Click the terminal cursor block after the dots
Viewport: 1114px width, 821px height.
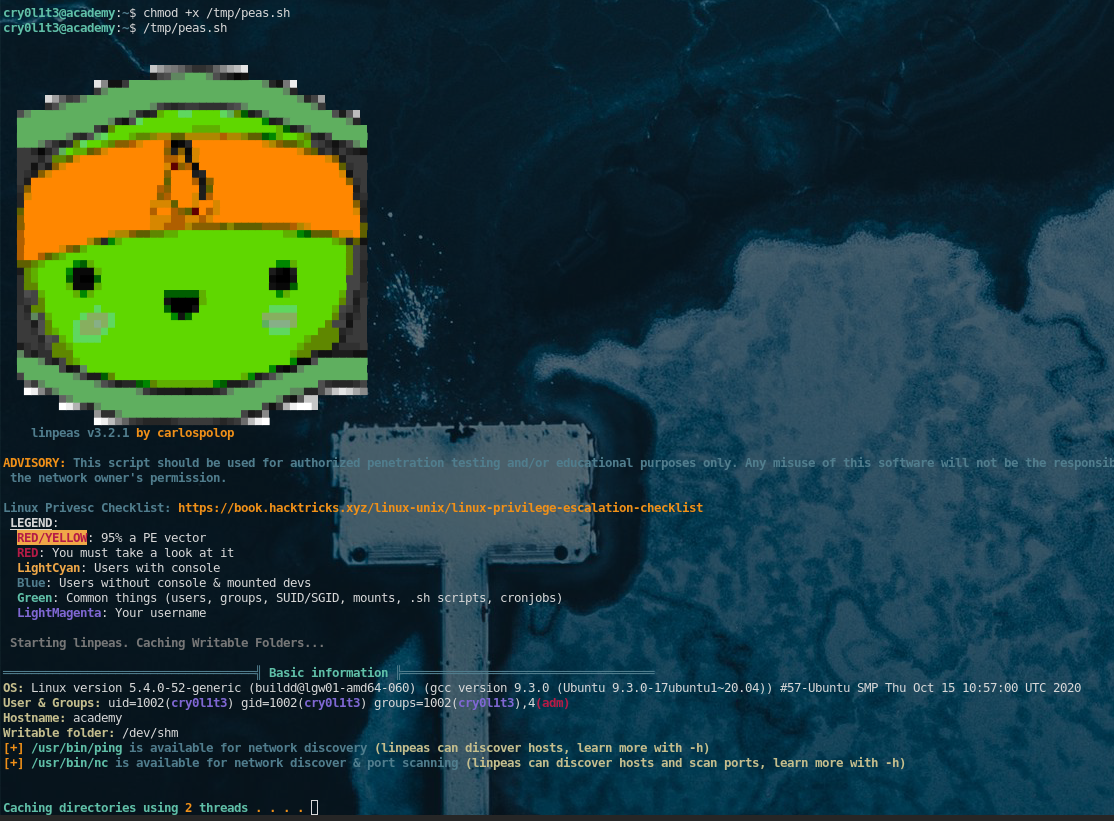314,808
